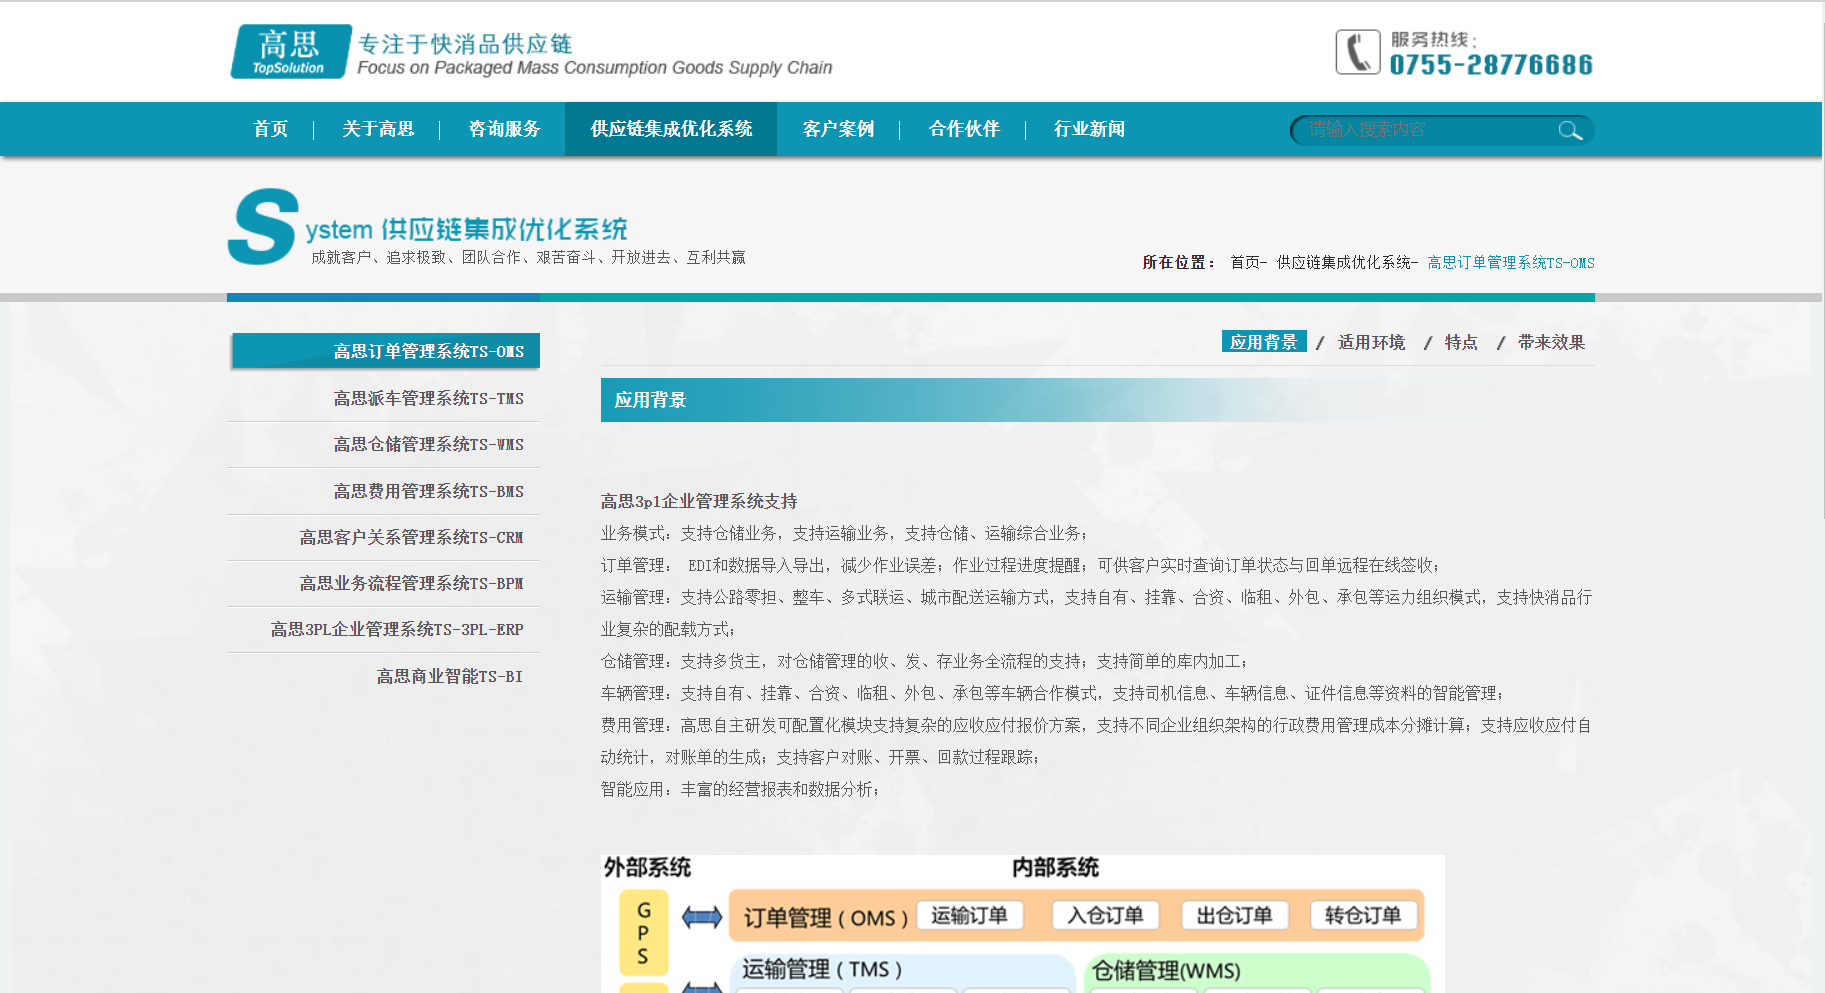Click the 出仓订单 box in diagram

pos(1234,915)
